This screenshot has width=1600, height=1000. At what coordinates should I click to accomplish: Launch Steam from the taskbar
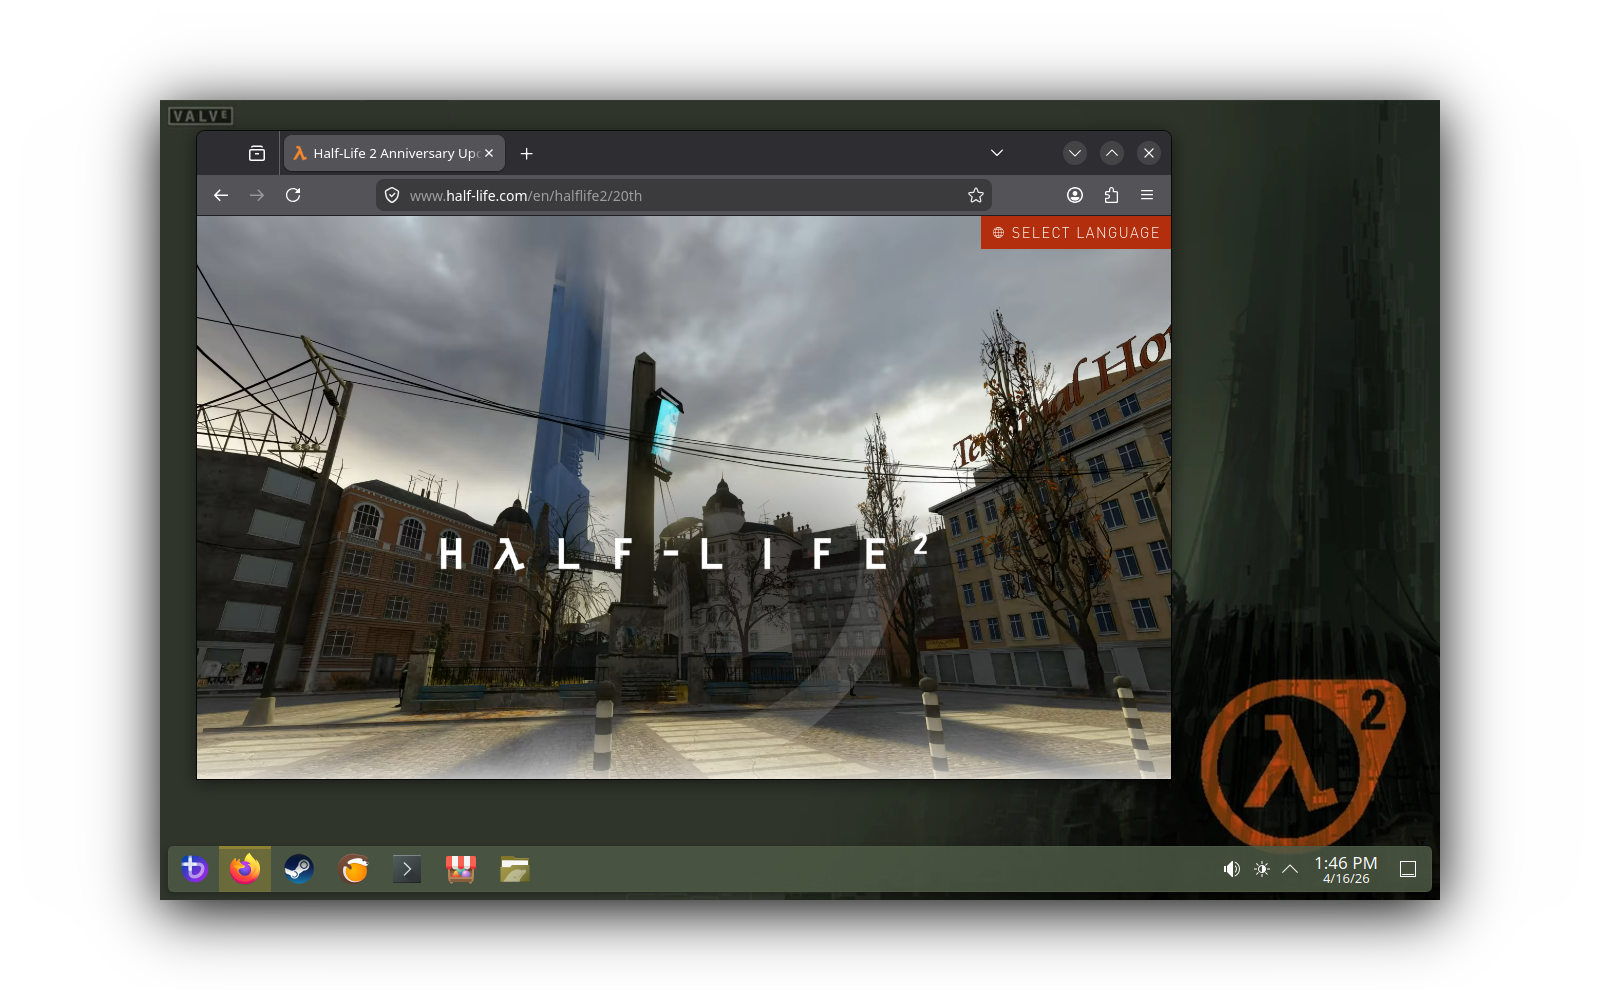point(299,869)
